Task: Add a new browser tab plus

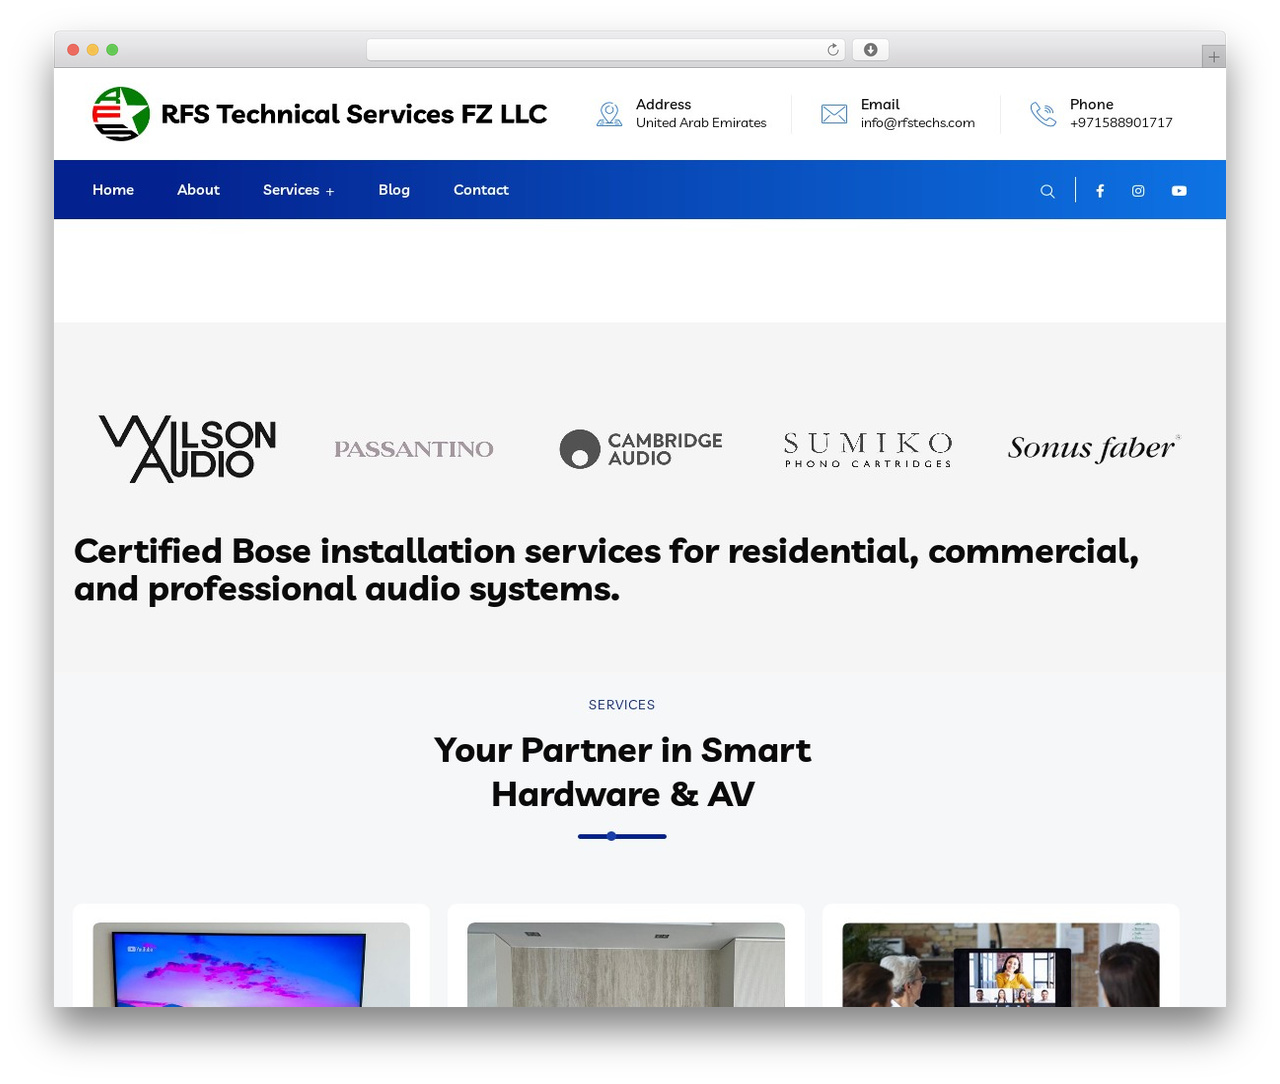Action: tap(1213, 57)
